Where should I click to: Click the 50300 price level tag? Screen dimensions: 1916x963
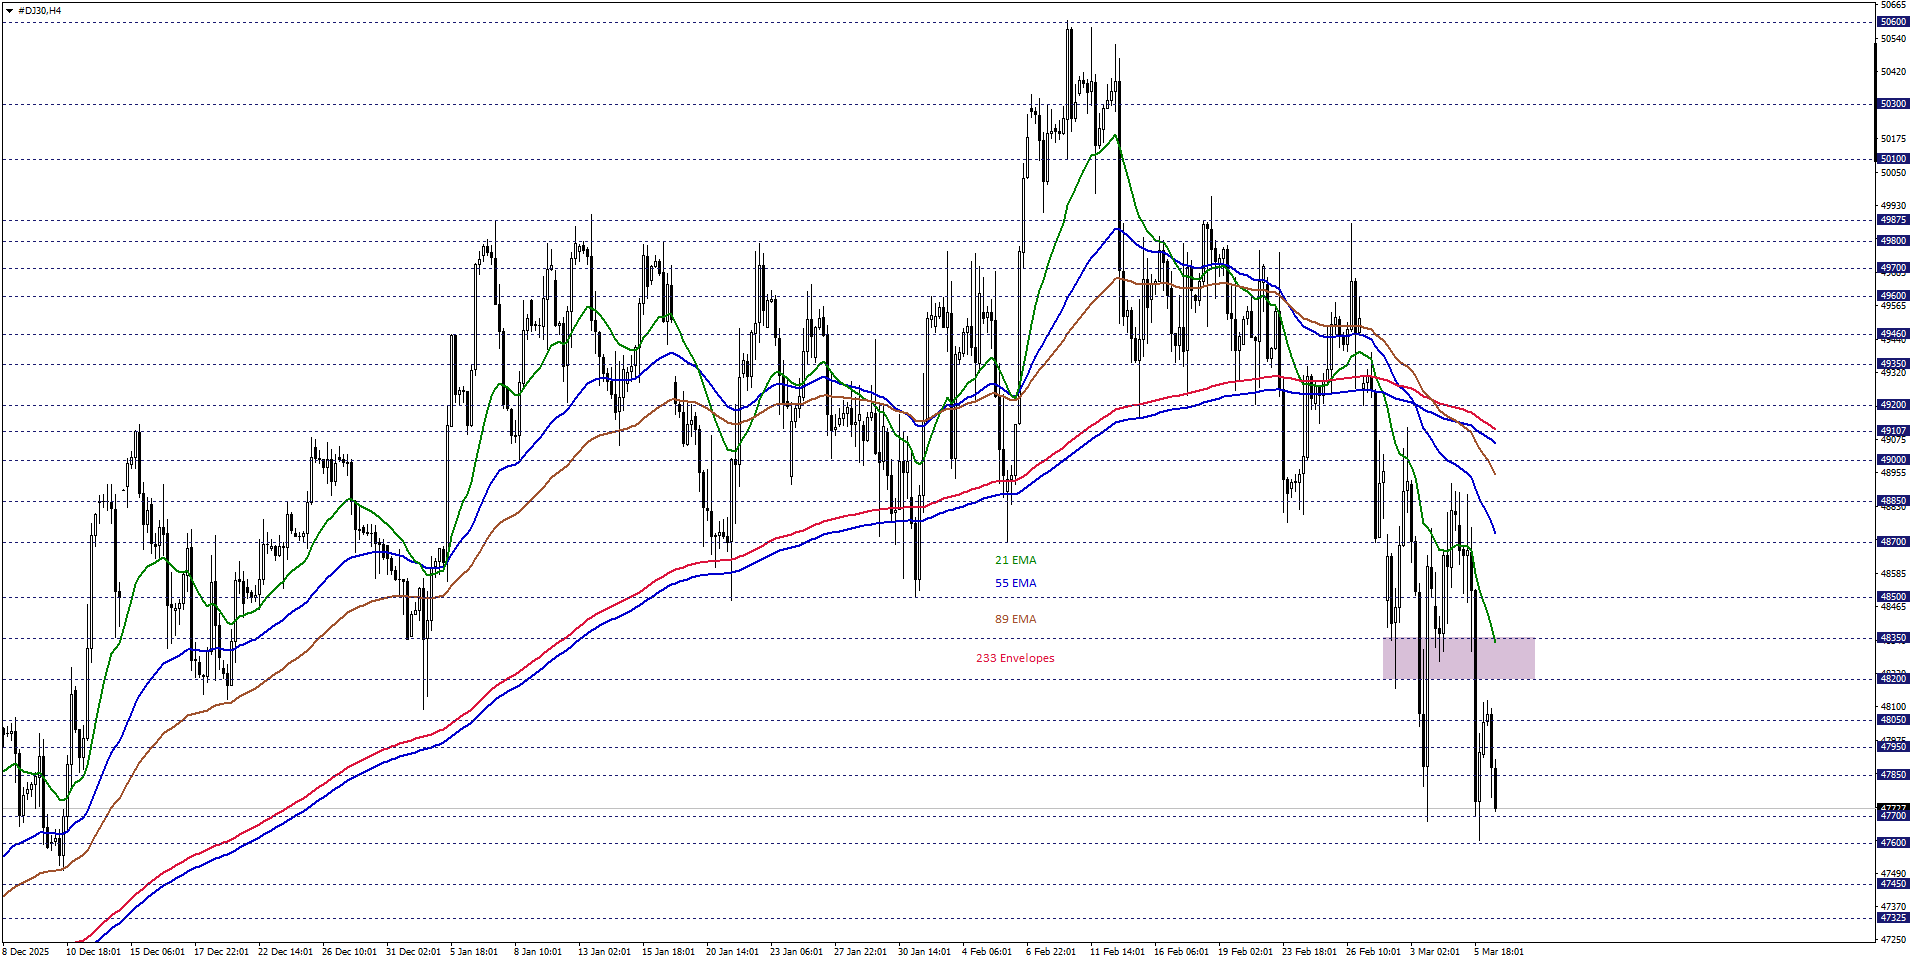[1893, 104]
